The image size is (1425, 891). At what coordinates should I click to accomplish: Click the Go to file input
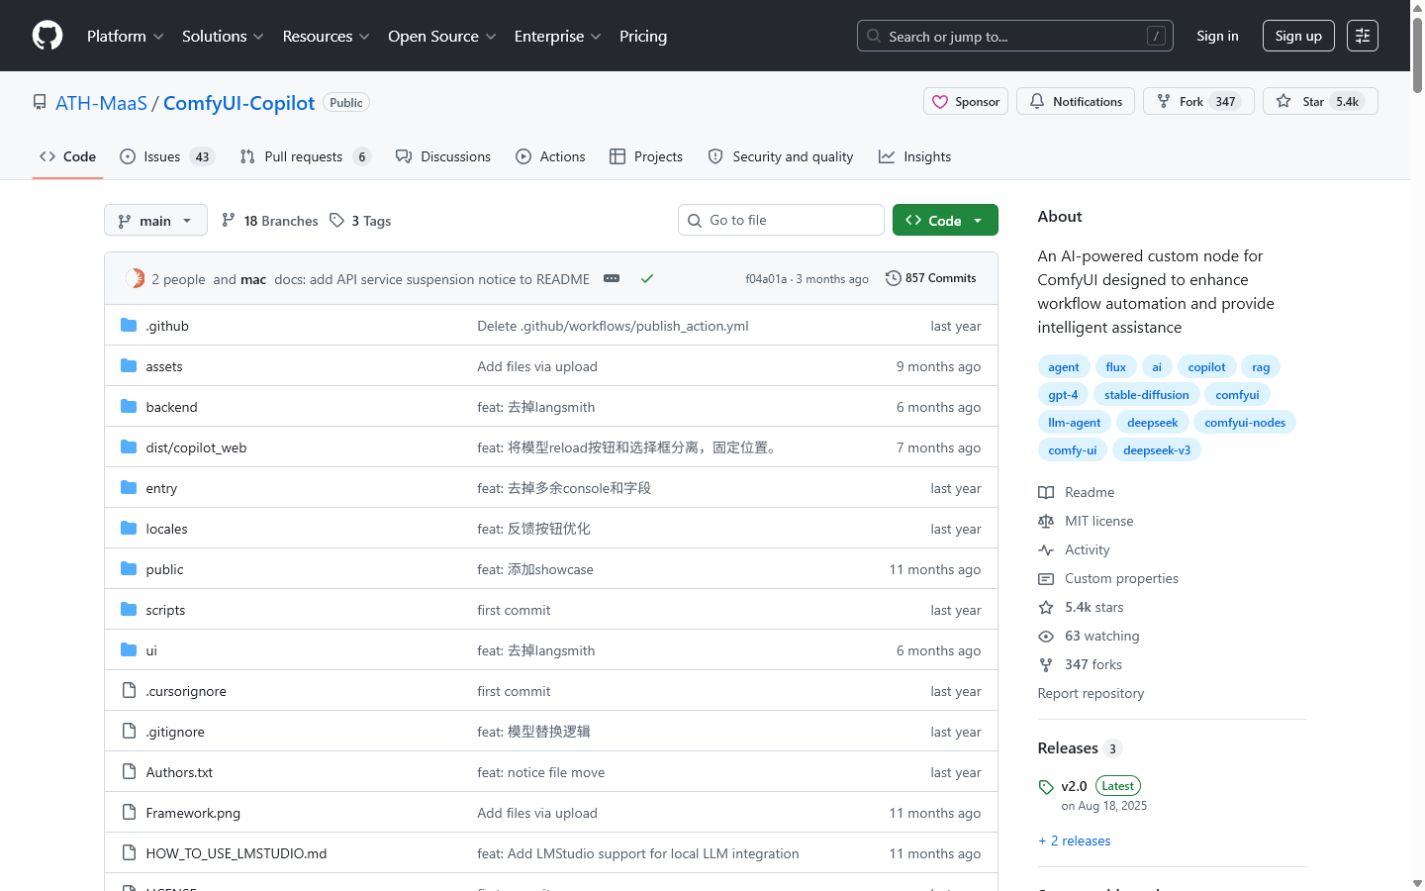point(781,220)
